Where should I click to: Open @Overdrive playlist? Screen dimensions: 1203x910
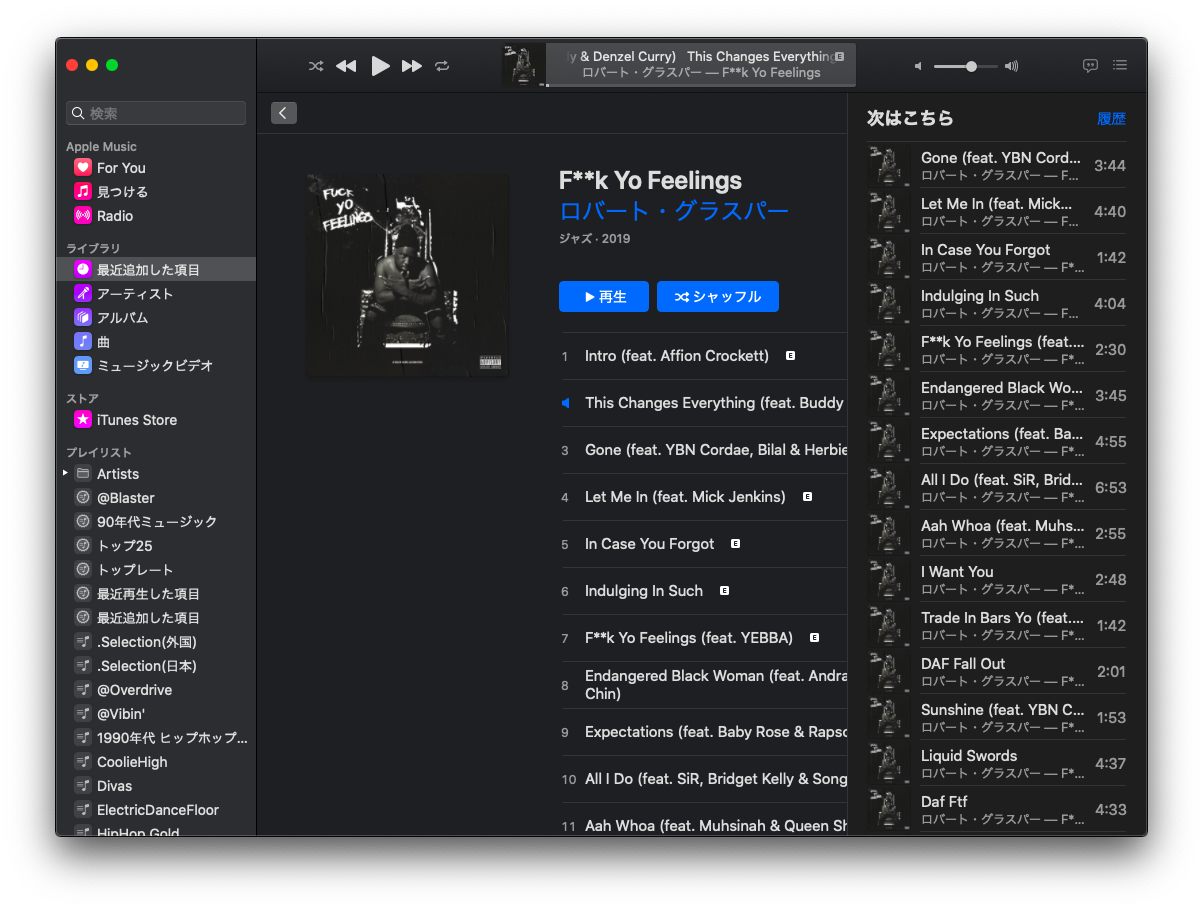(x=156, y=690)
